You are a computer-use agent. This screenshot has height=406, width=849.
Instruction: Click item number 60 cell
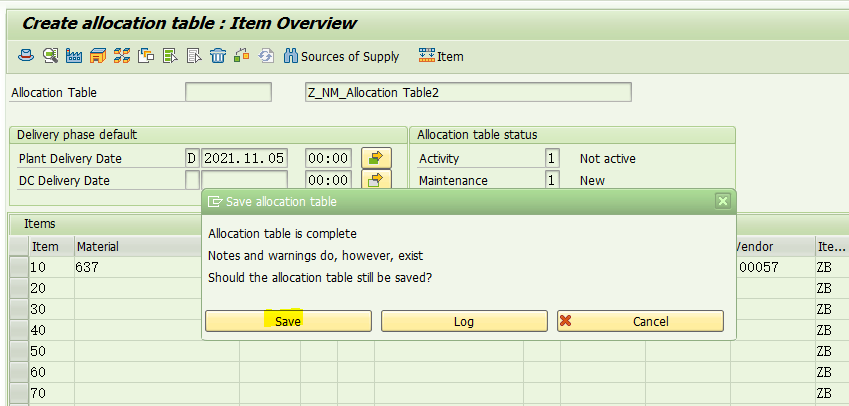[x=51, y=372]
